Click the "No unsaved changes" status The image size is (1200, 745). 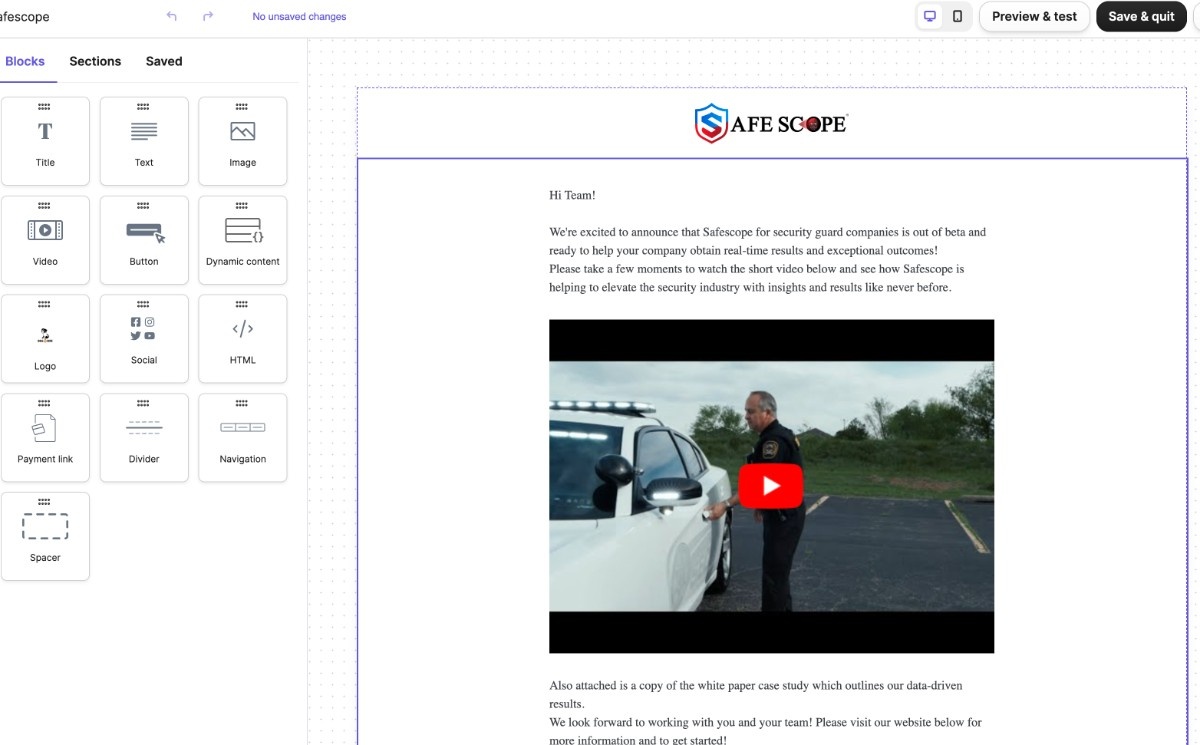[x=299, y=17]
